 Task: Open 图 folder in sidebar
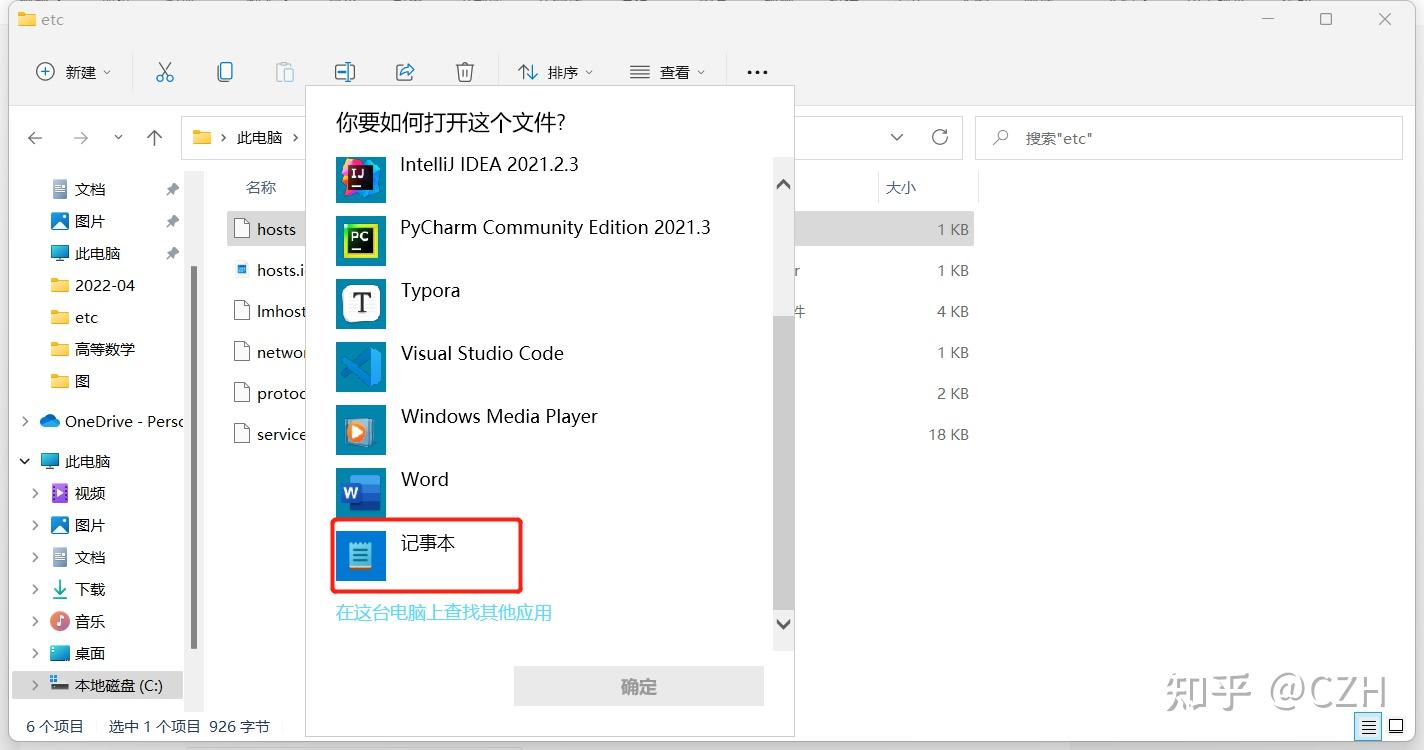pyautogui.click(x=82, y=381)
